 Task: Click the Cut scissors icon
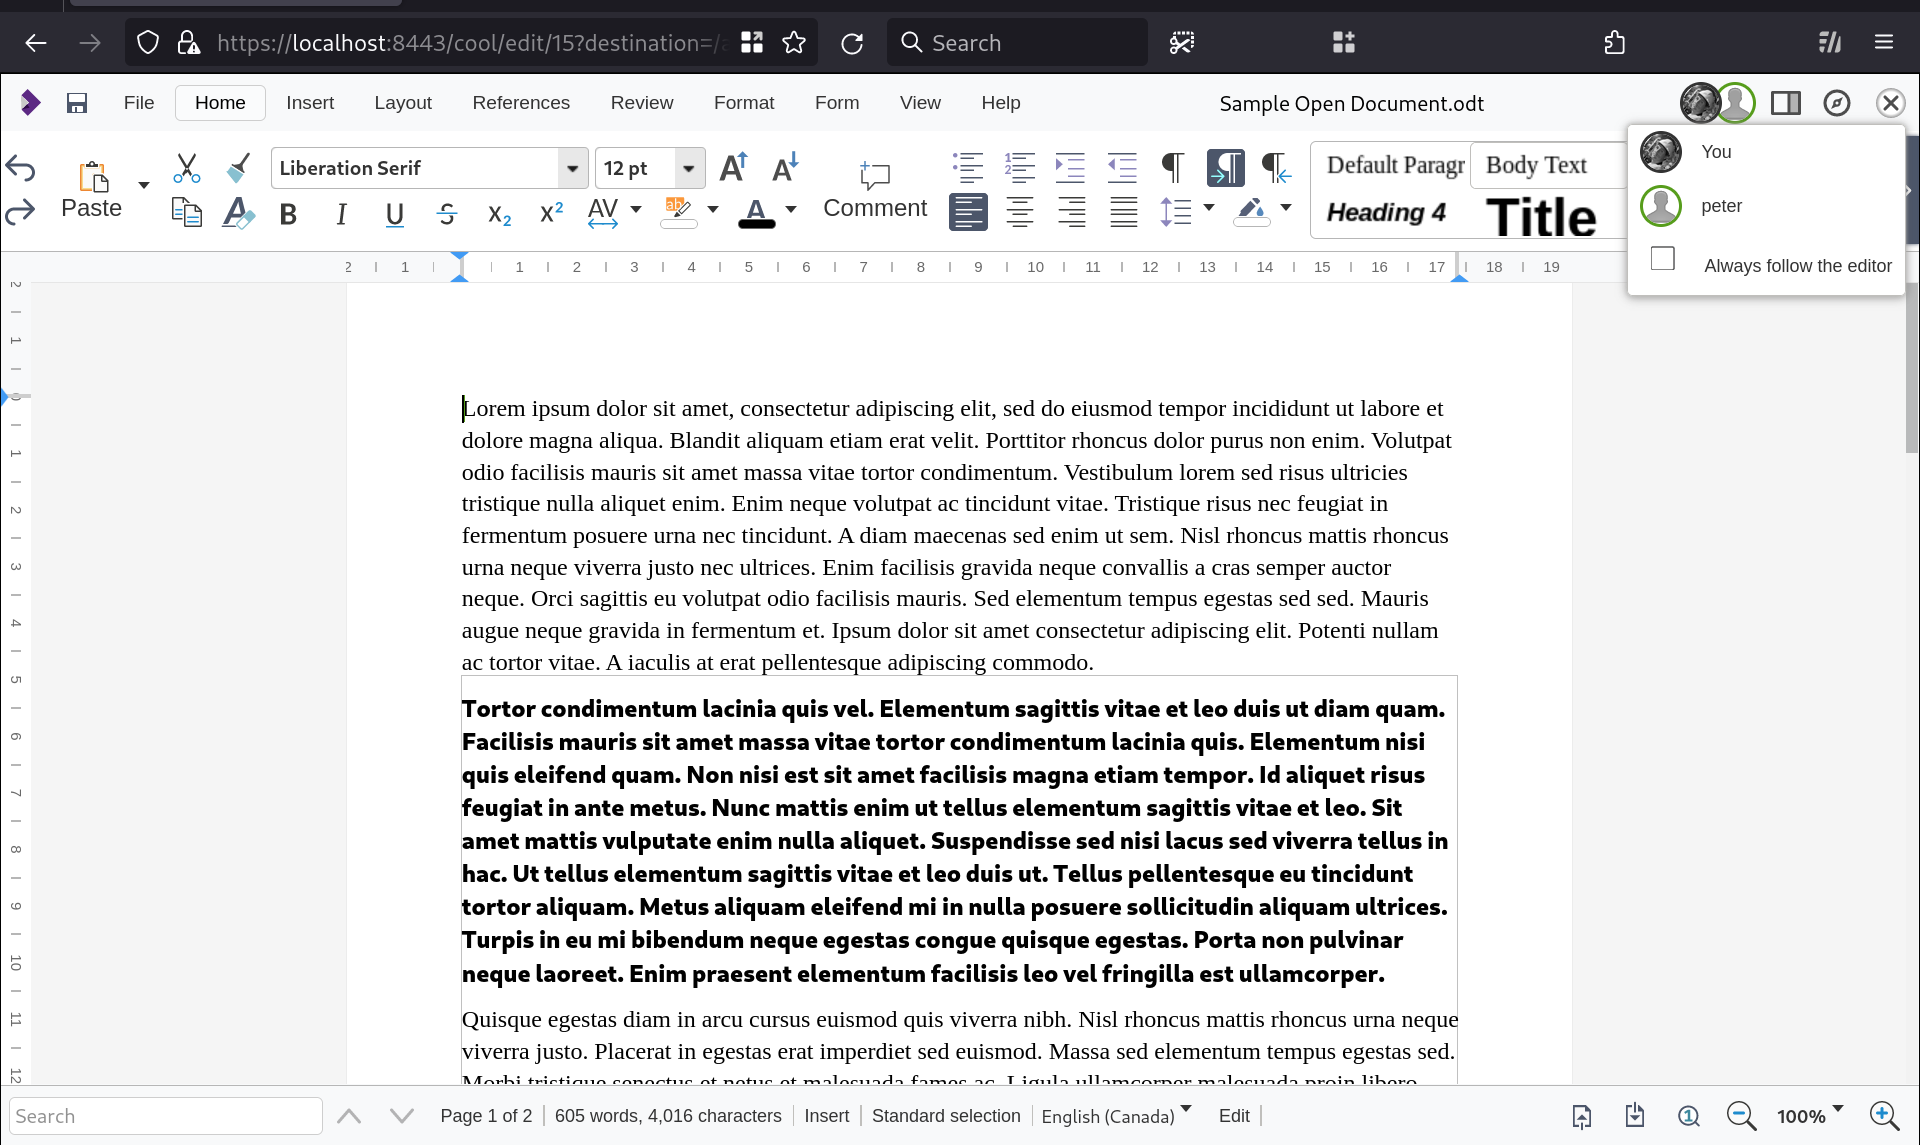tap(186, 167)
